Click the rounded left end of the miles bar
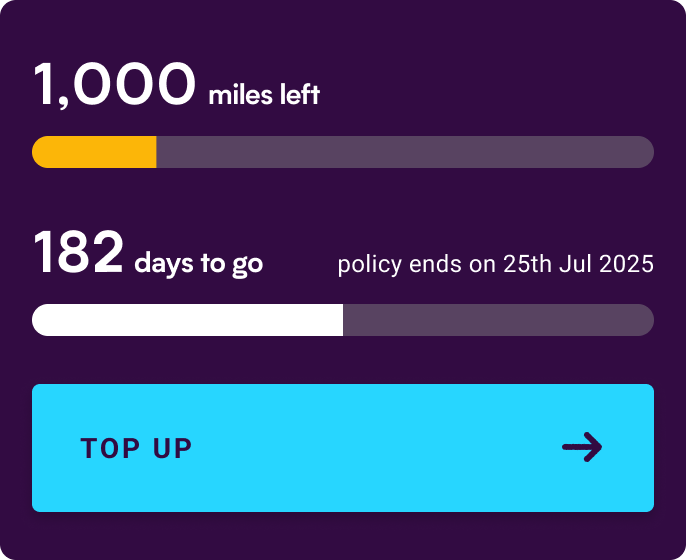This screenshot has width=686, height=560. point(39,152)
